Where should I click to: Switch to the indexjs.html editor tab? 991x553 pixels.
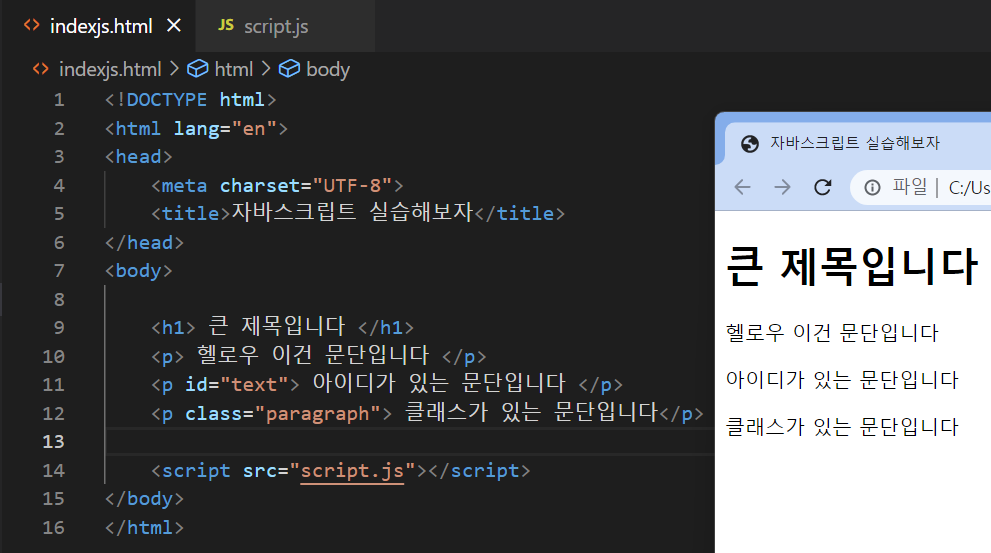coord(101,26)
